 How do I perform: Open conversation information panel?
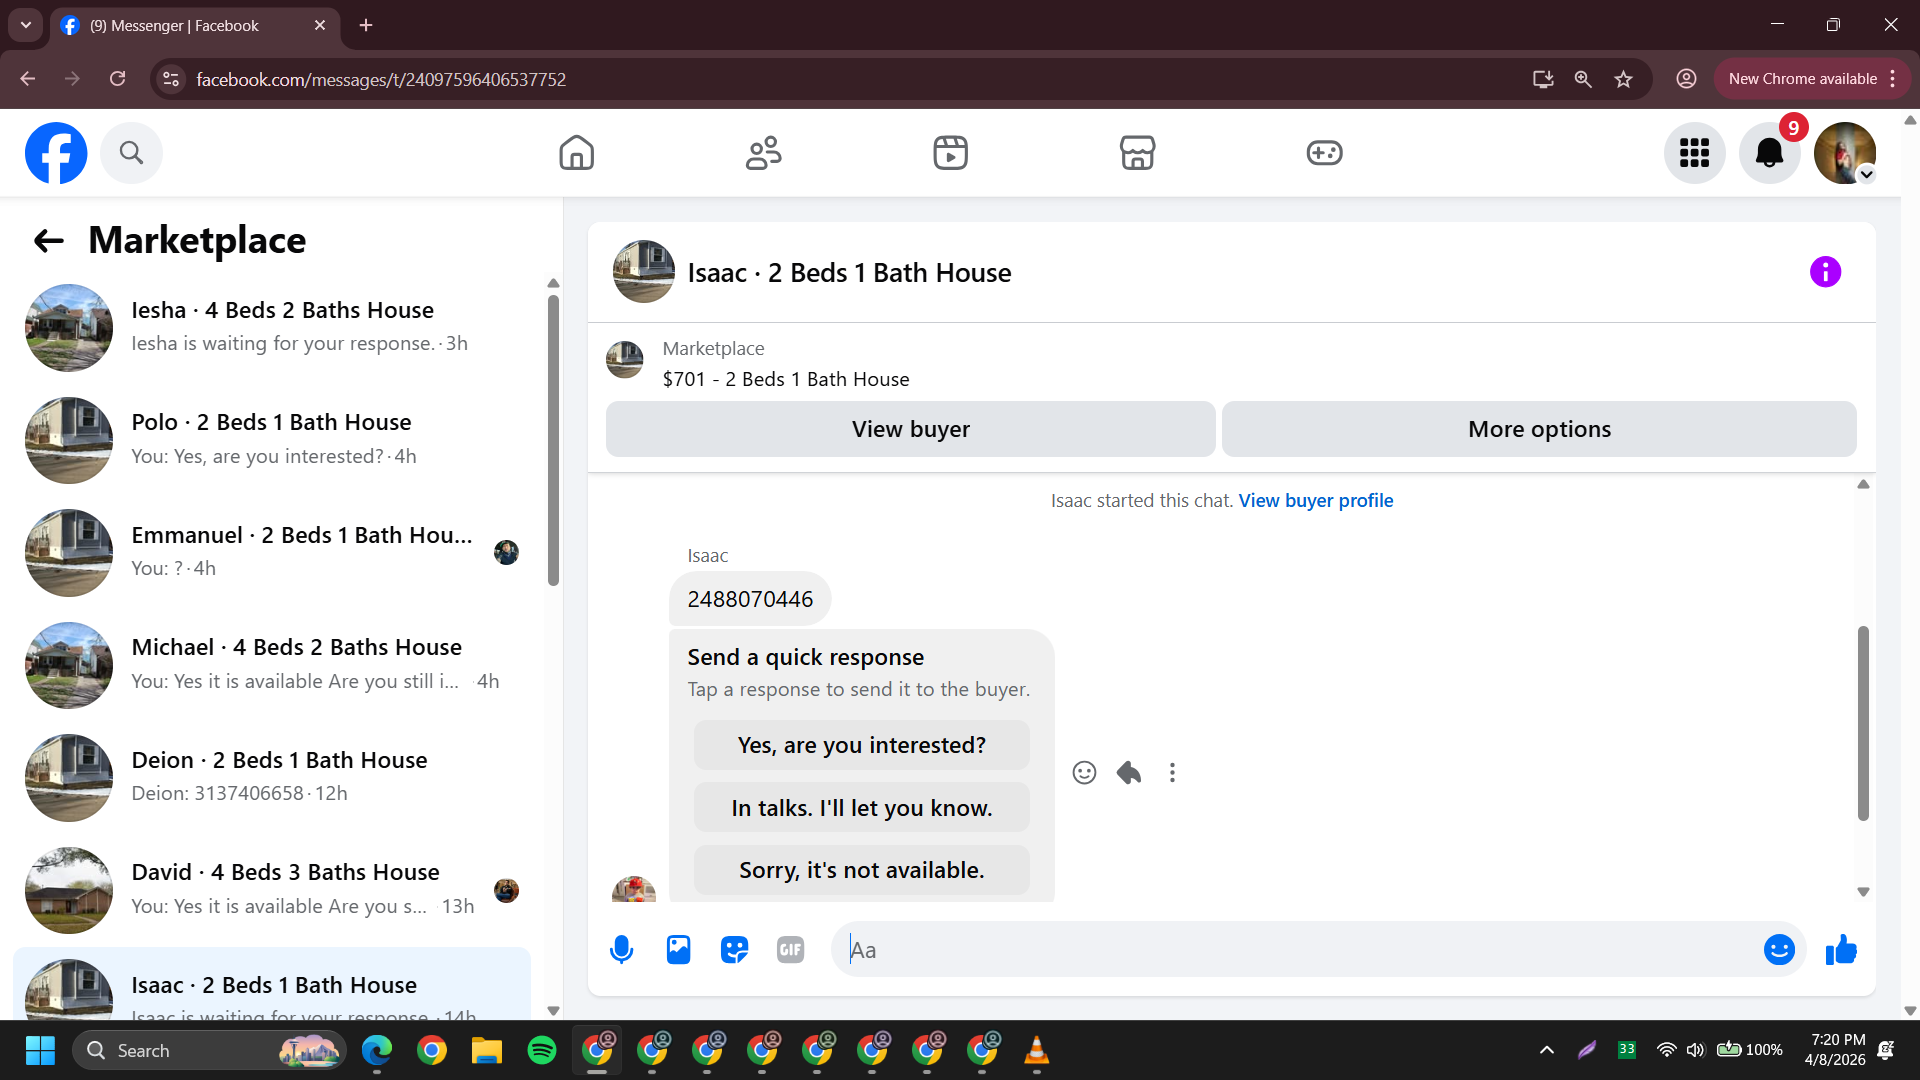point(1825,272)
